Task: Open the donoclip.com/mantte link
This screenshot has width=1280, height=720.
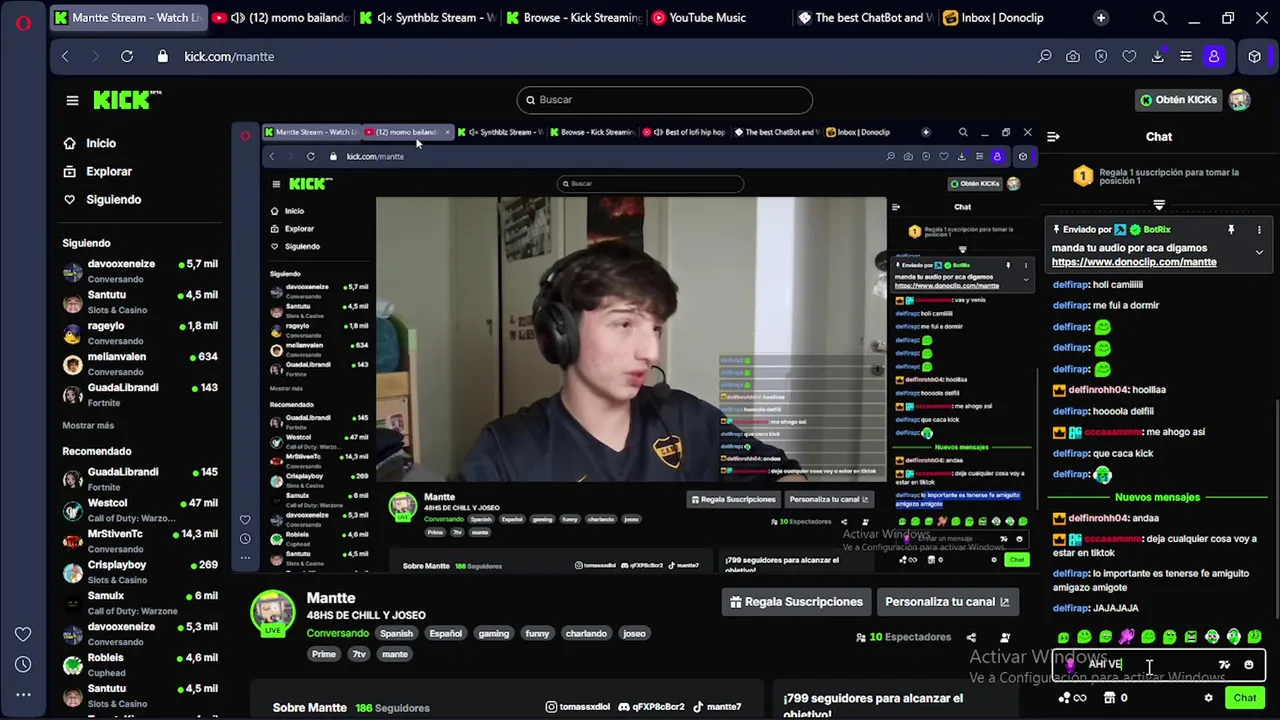Action: pyautogui.click(x=1134, y=262)
